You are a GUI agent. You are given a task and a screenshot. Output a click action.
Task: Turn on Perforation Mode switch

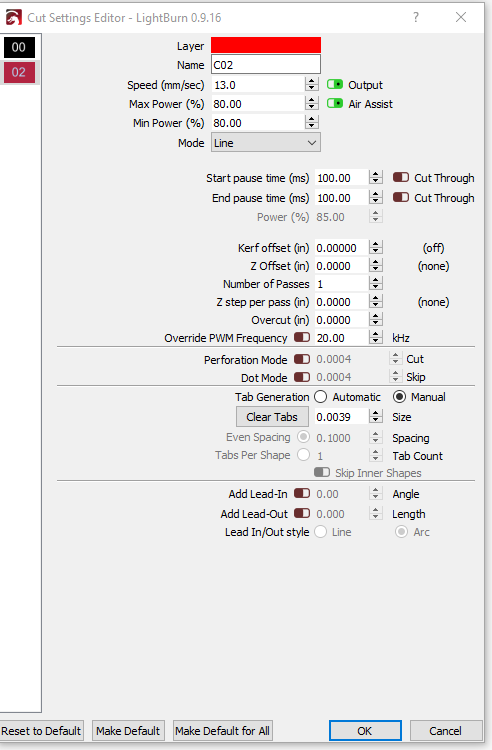(x=302, y=359)
